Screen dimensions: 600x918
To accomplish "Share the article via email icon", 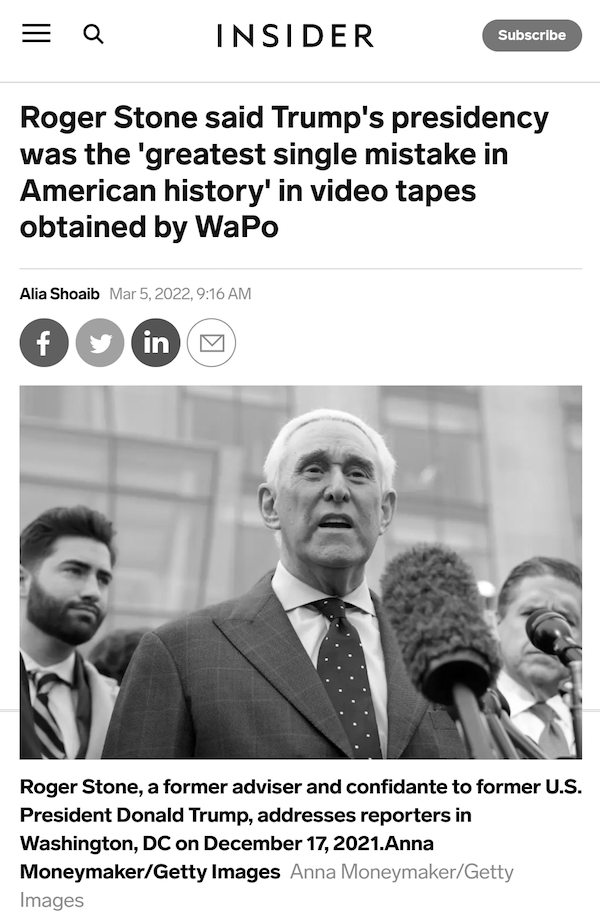I will (x=211, y=342).
